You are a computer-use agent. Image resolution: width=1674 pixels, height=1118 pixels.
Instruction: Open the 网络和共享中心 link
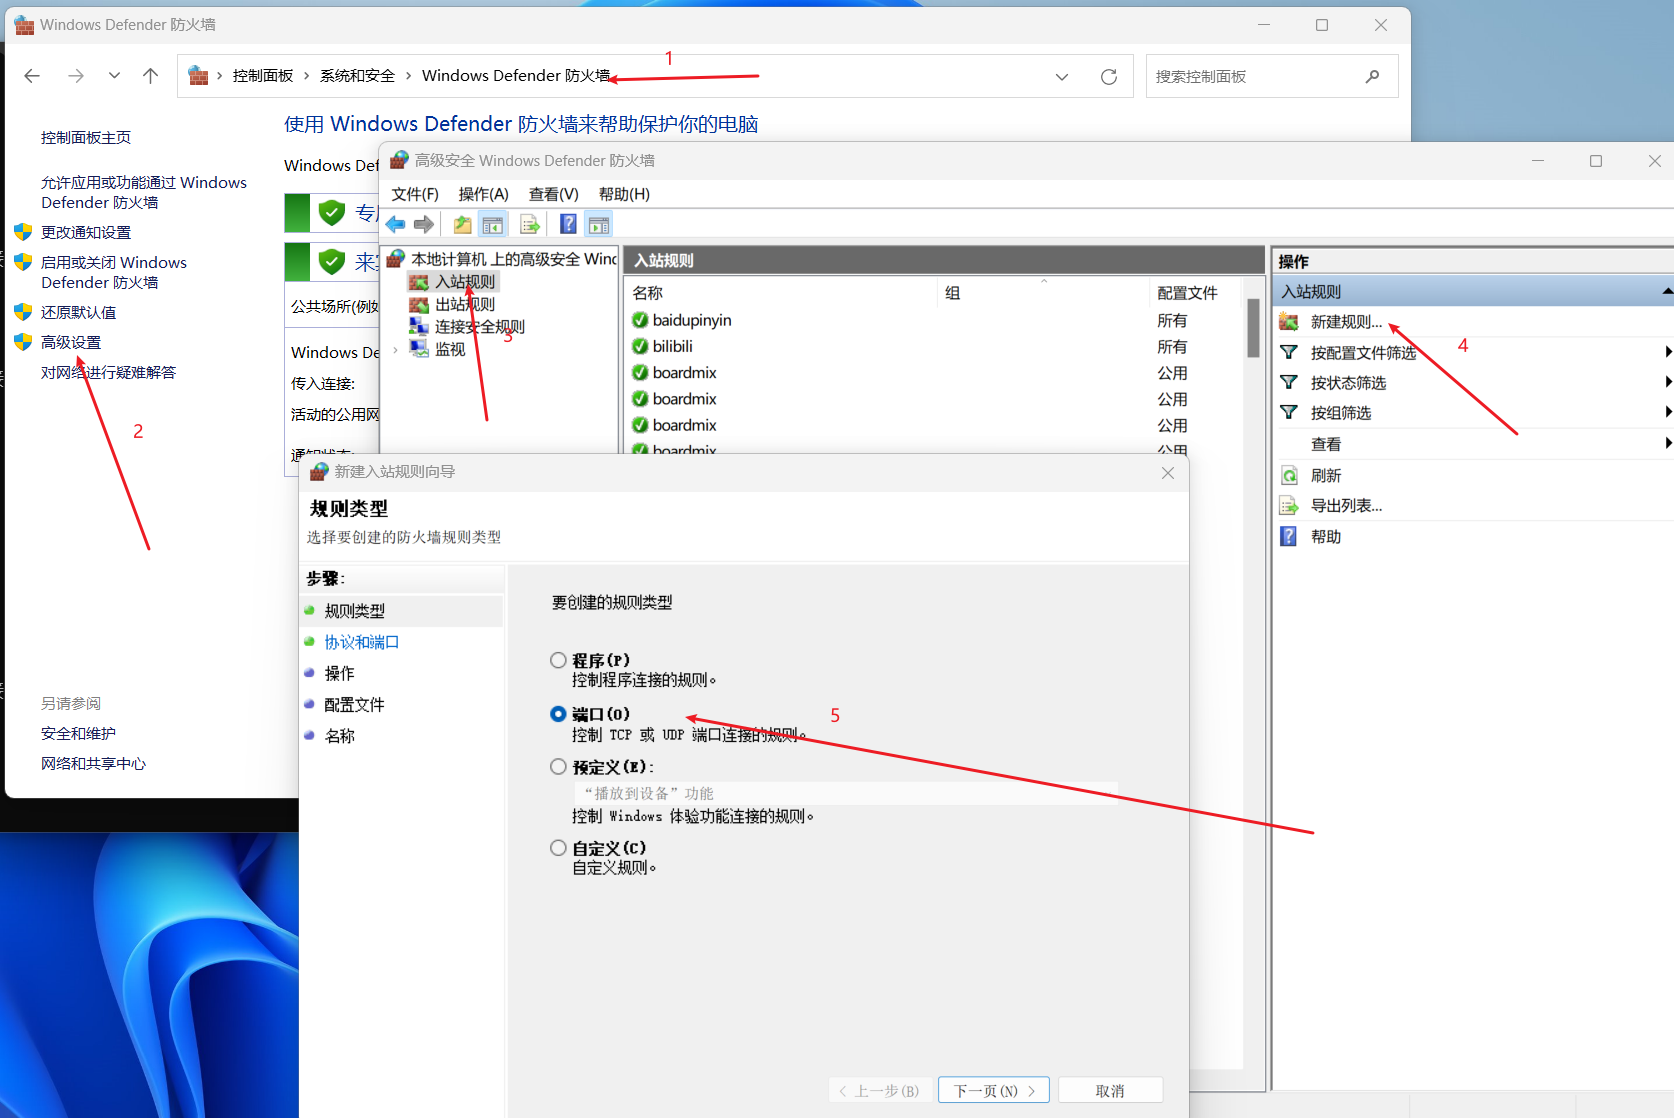(93, 763)
